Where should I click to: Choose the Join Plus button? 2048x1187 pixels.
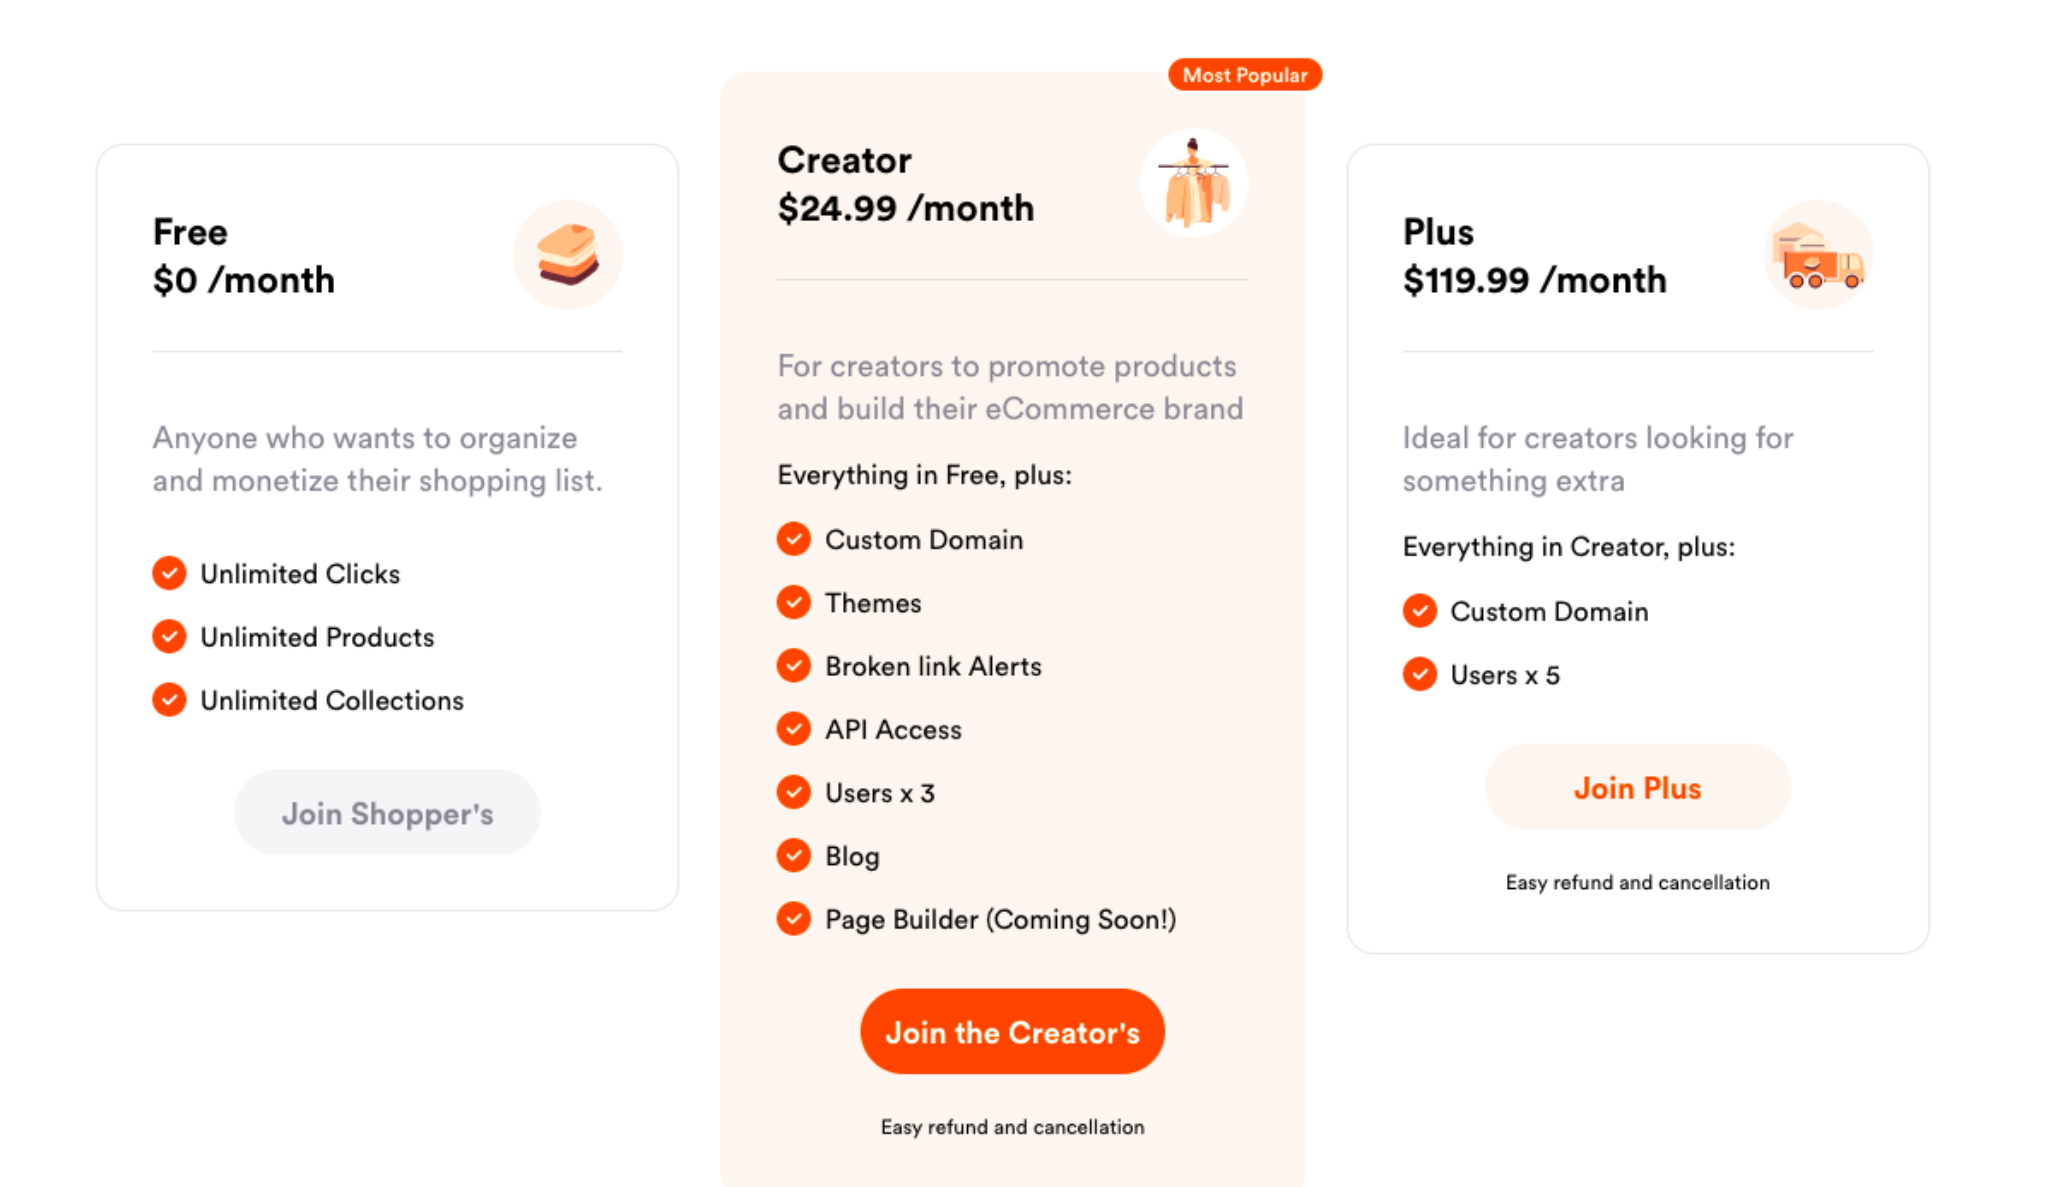[1638, 788]
